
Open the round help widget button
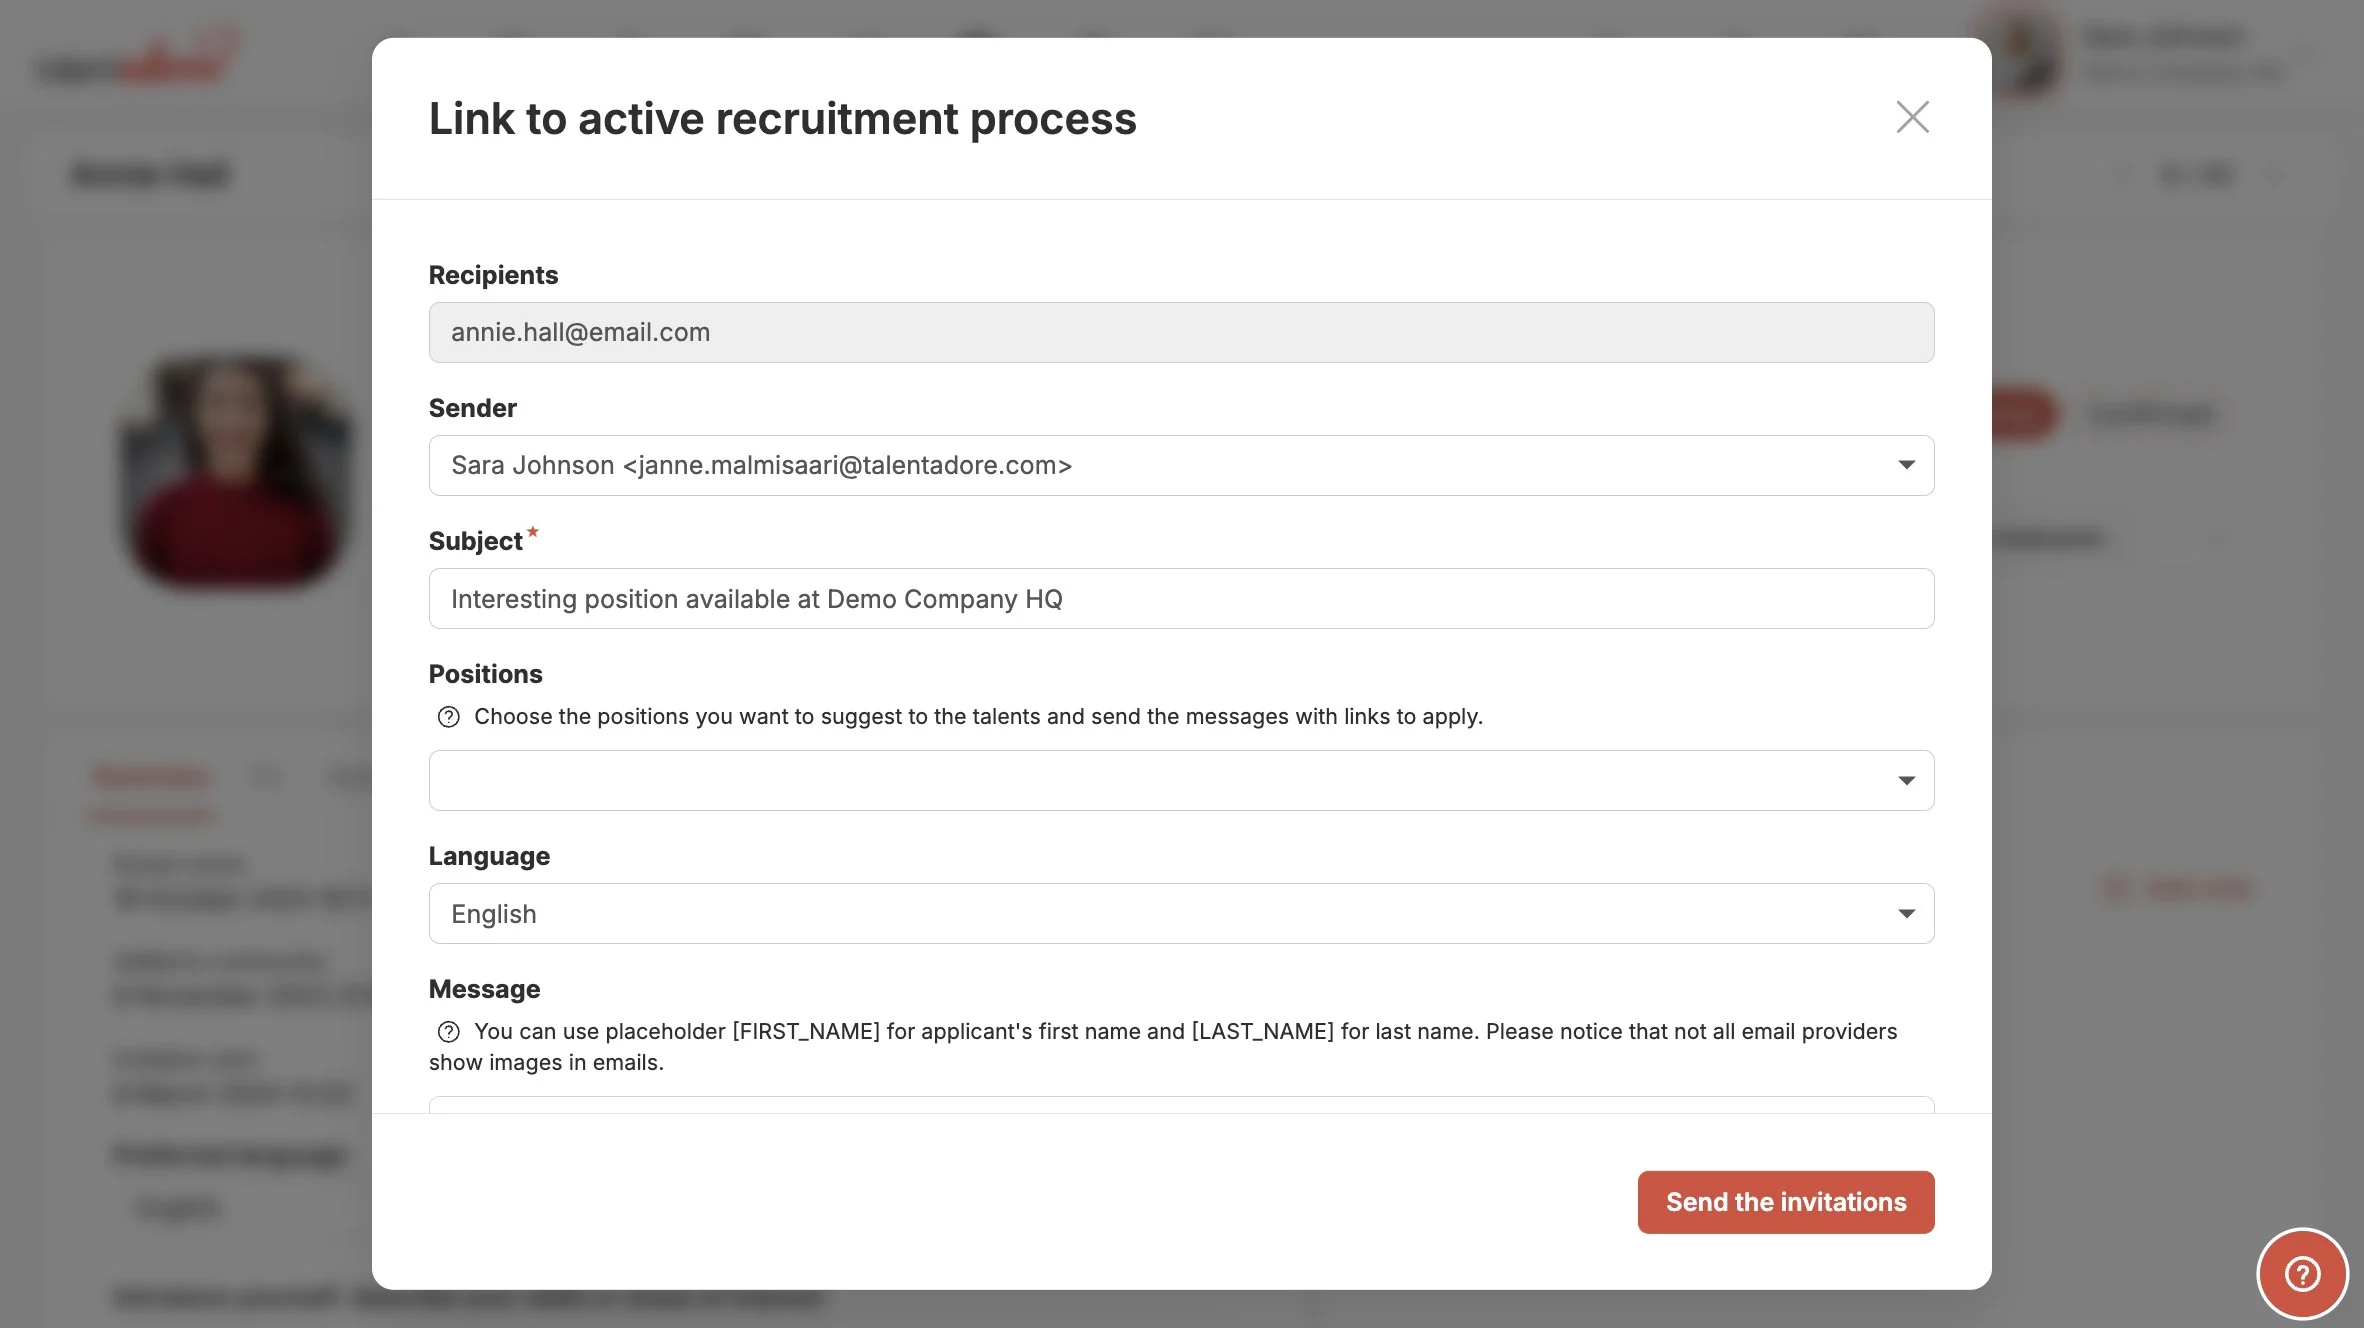[2302, 1273]
